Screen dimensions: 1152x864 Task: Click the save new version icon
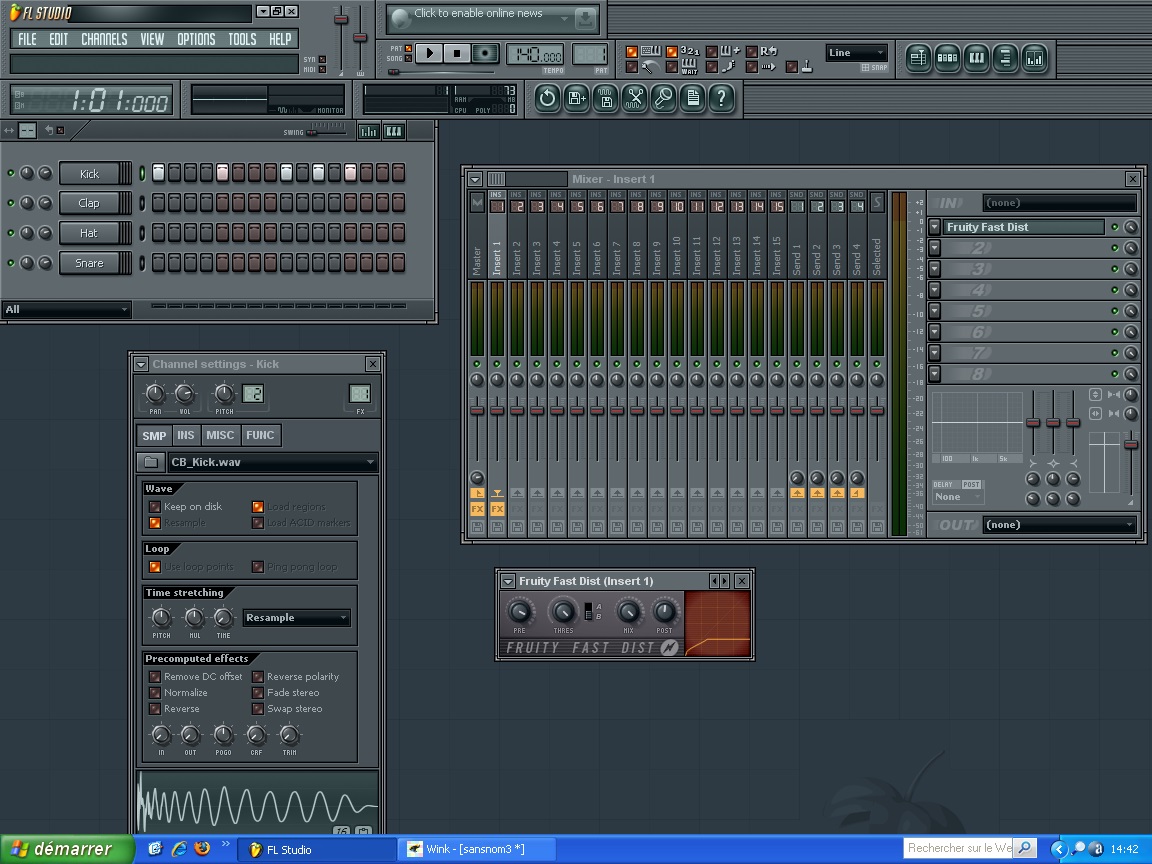[x=577, y=98]
